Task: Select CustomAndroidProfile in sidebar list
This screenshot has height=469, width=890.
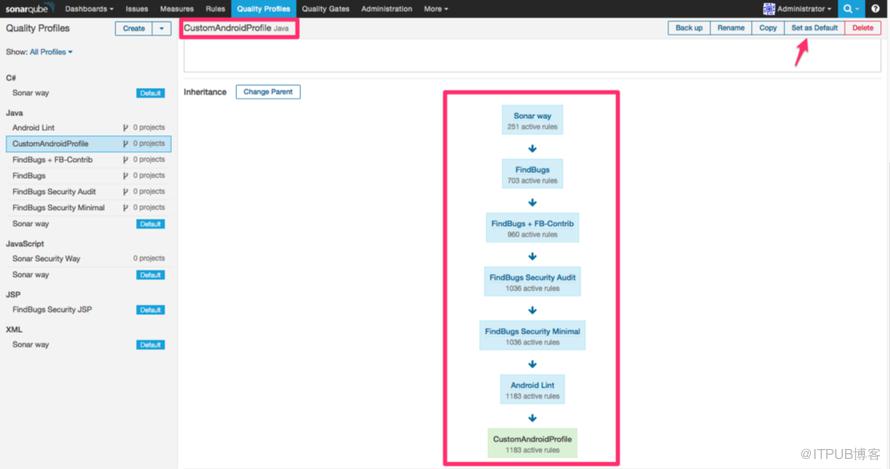Action: point(88,144)
